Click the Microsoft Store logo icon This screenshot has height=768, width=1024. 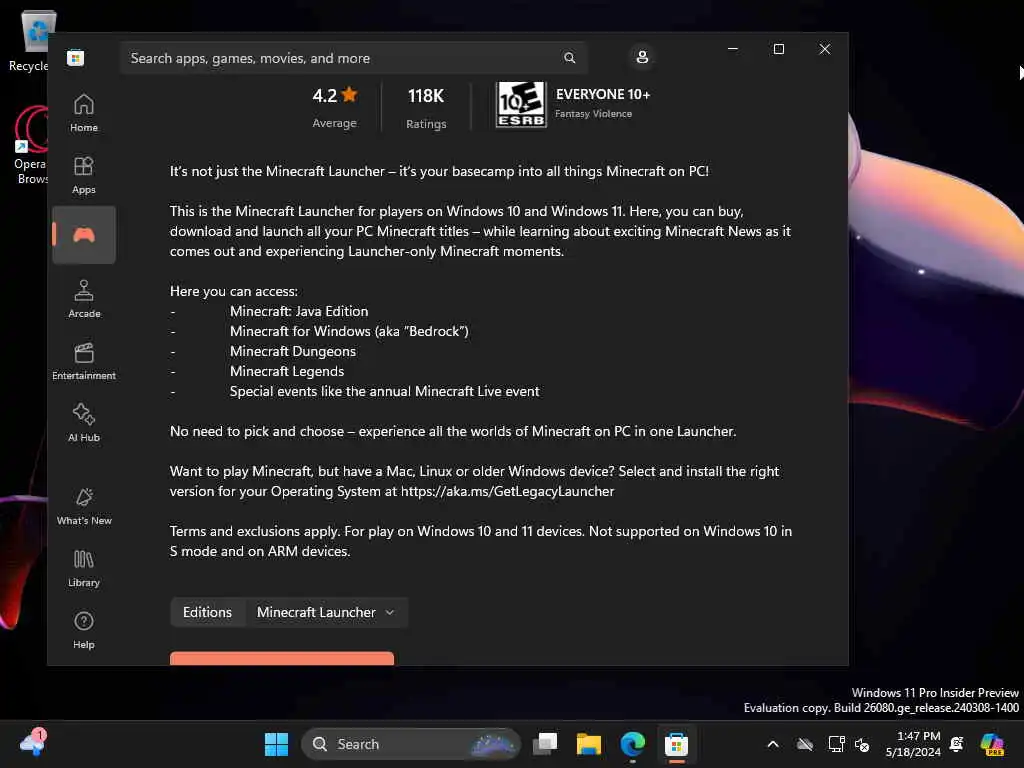click(x=76, y=58)
